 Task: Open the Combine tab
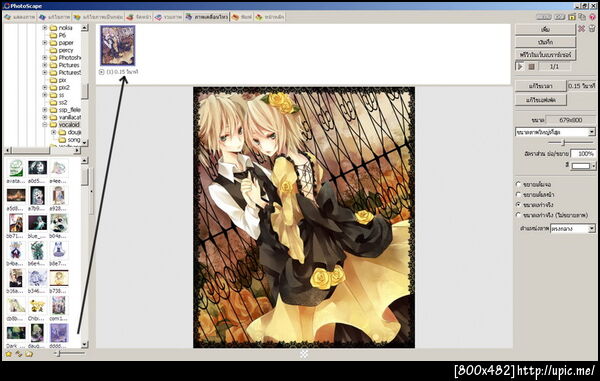[168, 17]
